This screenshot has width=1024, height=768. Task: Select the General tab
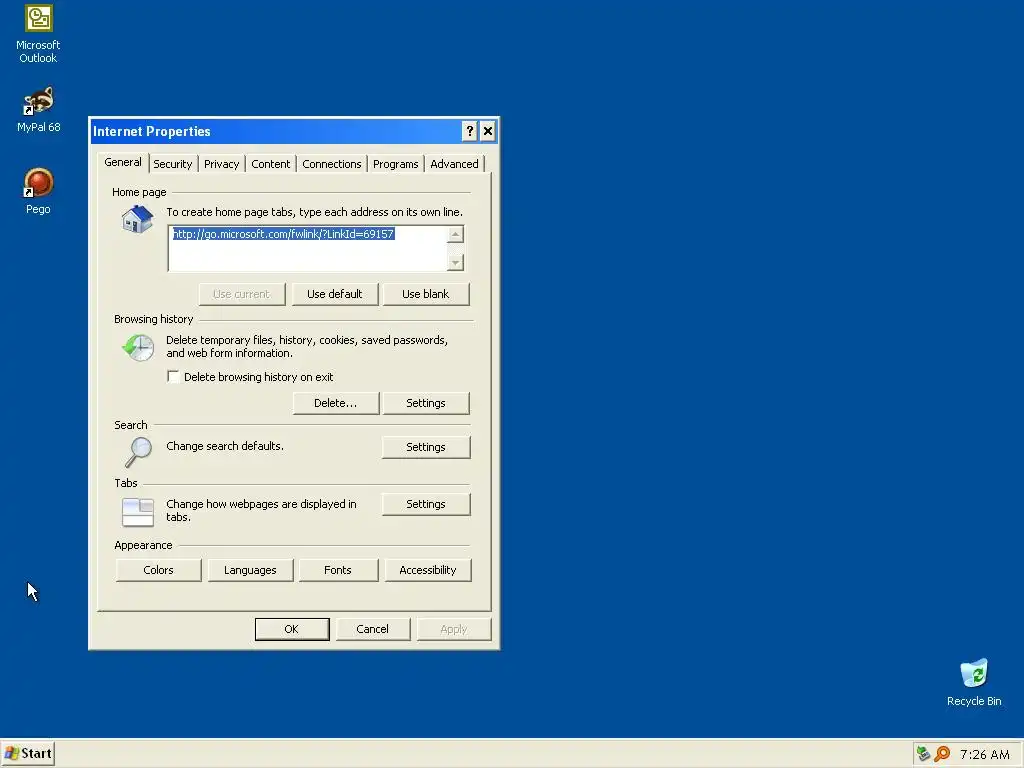click(123, 162)
